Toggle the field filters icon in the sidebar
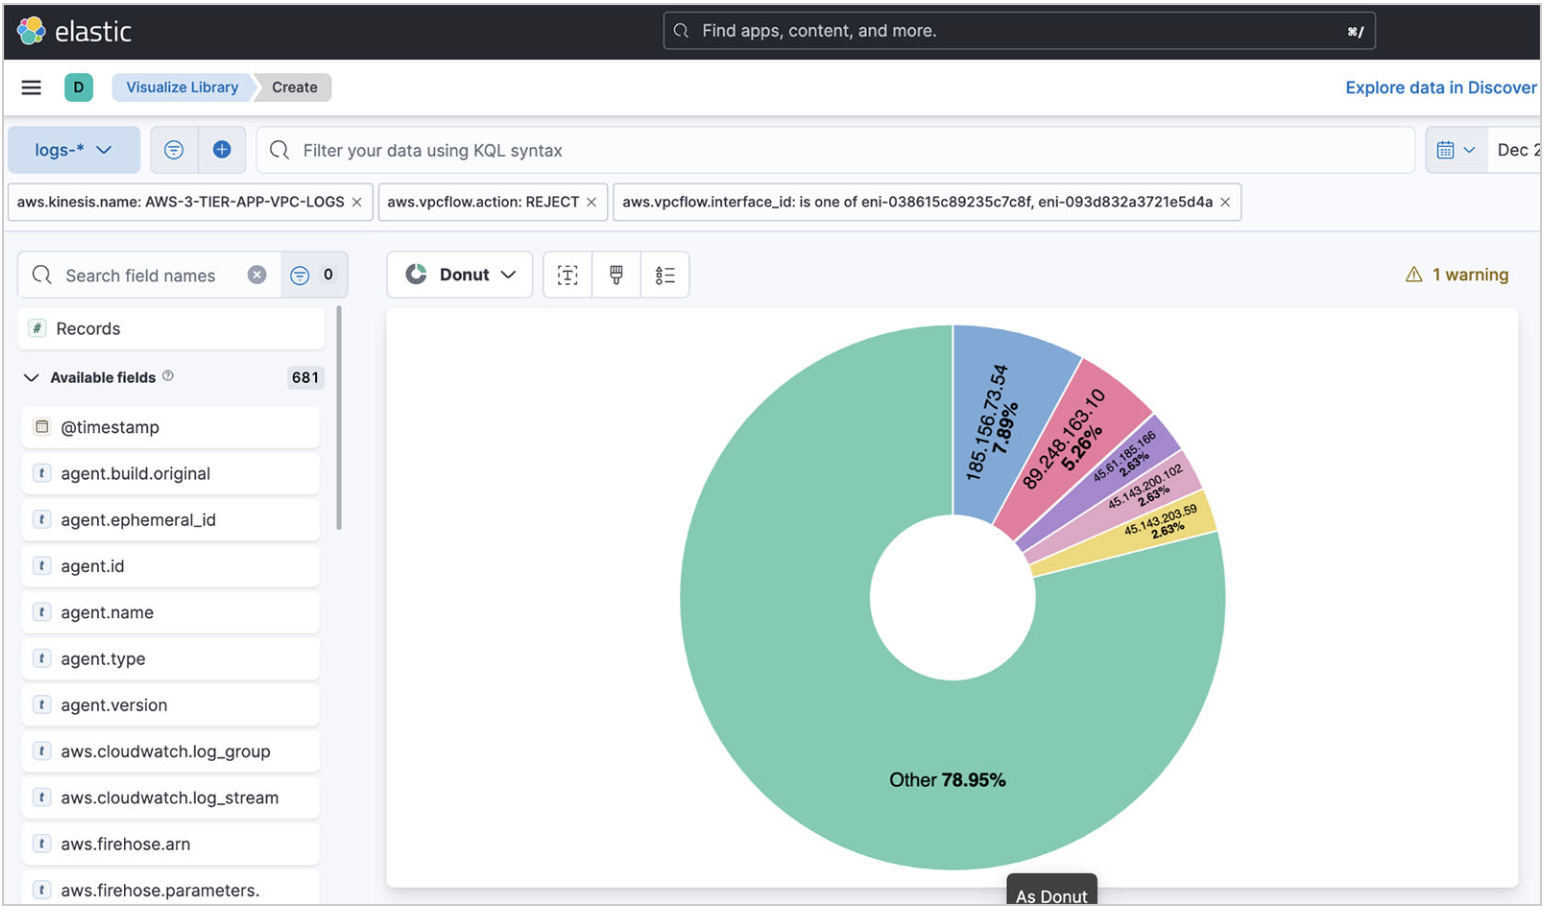 [x=299, y=274]
